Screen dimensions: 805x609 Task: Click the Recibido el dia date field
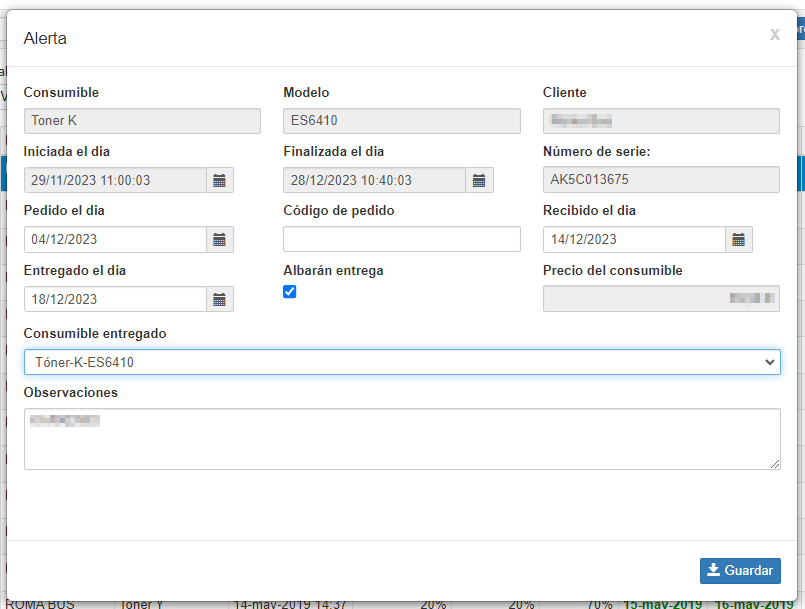(633, 240)
